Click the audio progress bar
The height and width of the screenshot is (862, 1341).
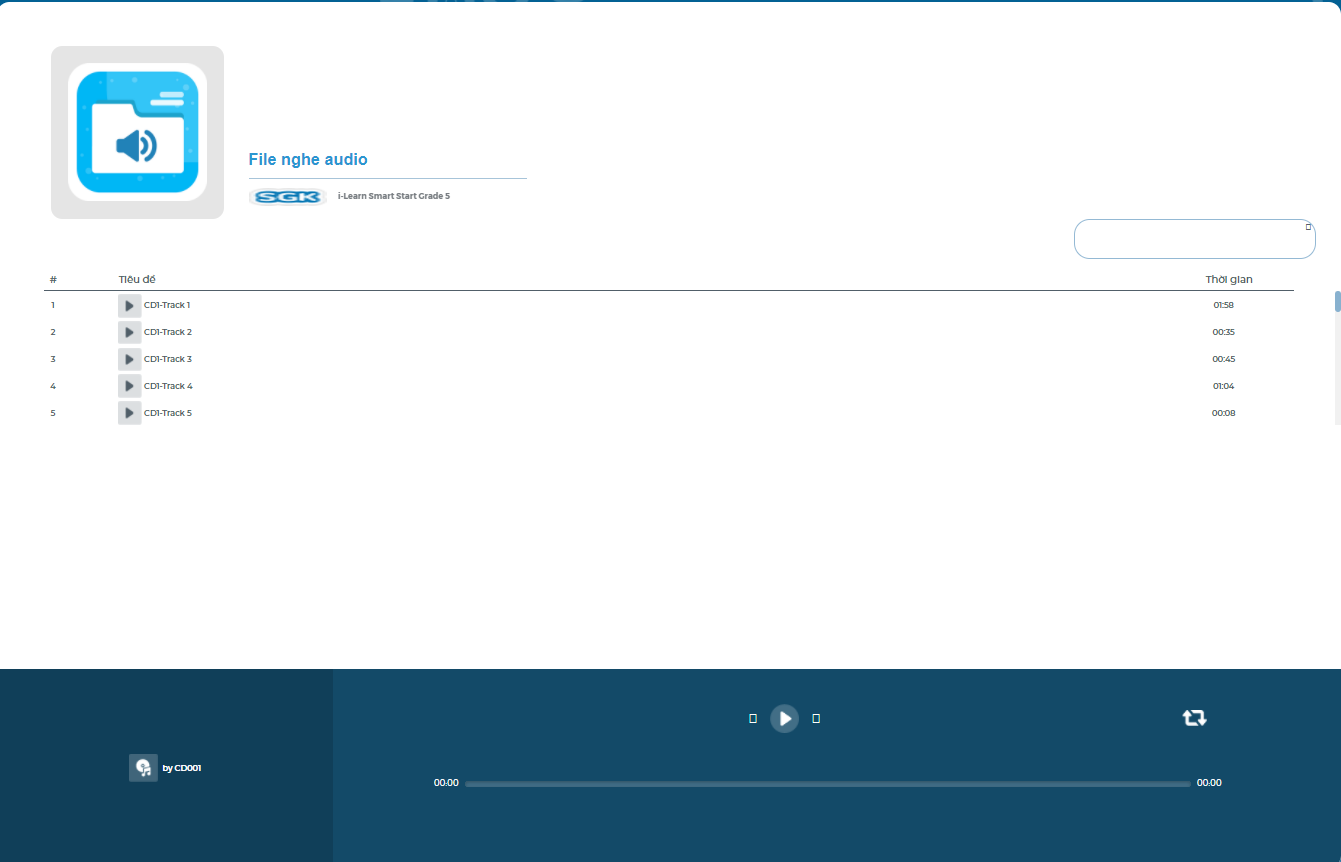[x=828, y=784]
